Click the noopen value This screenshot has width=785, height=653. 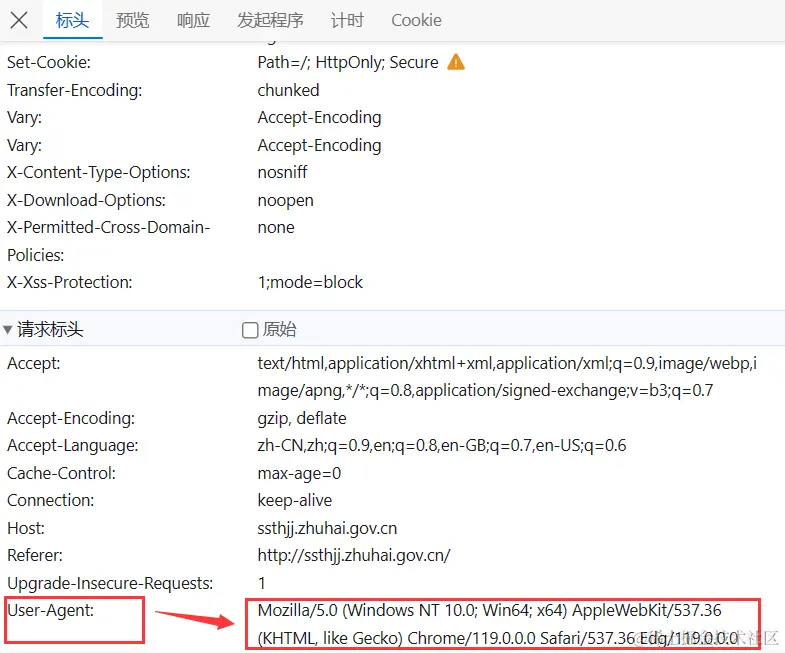(x=285, y=200)
